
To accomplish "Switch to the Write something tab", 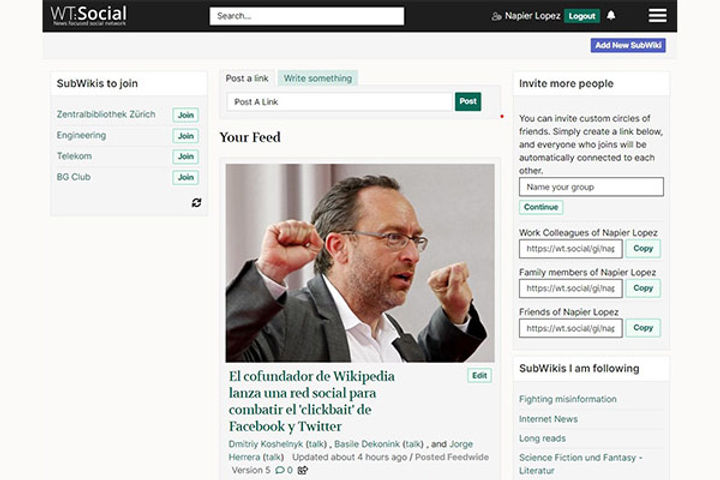I will click(318, 78).
